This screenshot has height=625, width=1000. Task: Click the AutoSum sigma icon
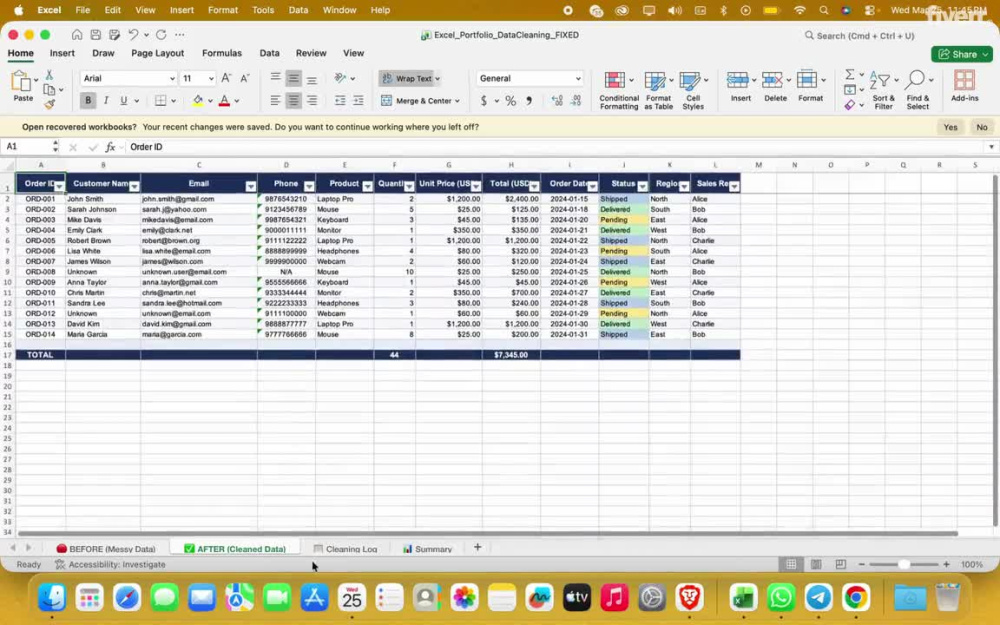849,75
